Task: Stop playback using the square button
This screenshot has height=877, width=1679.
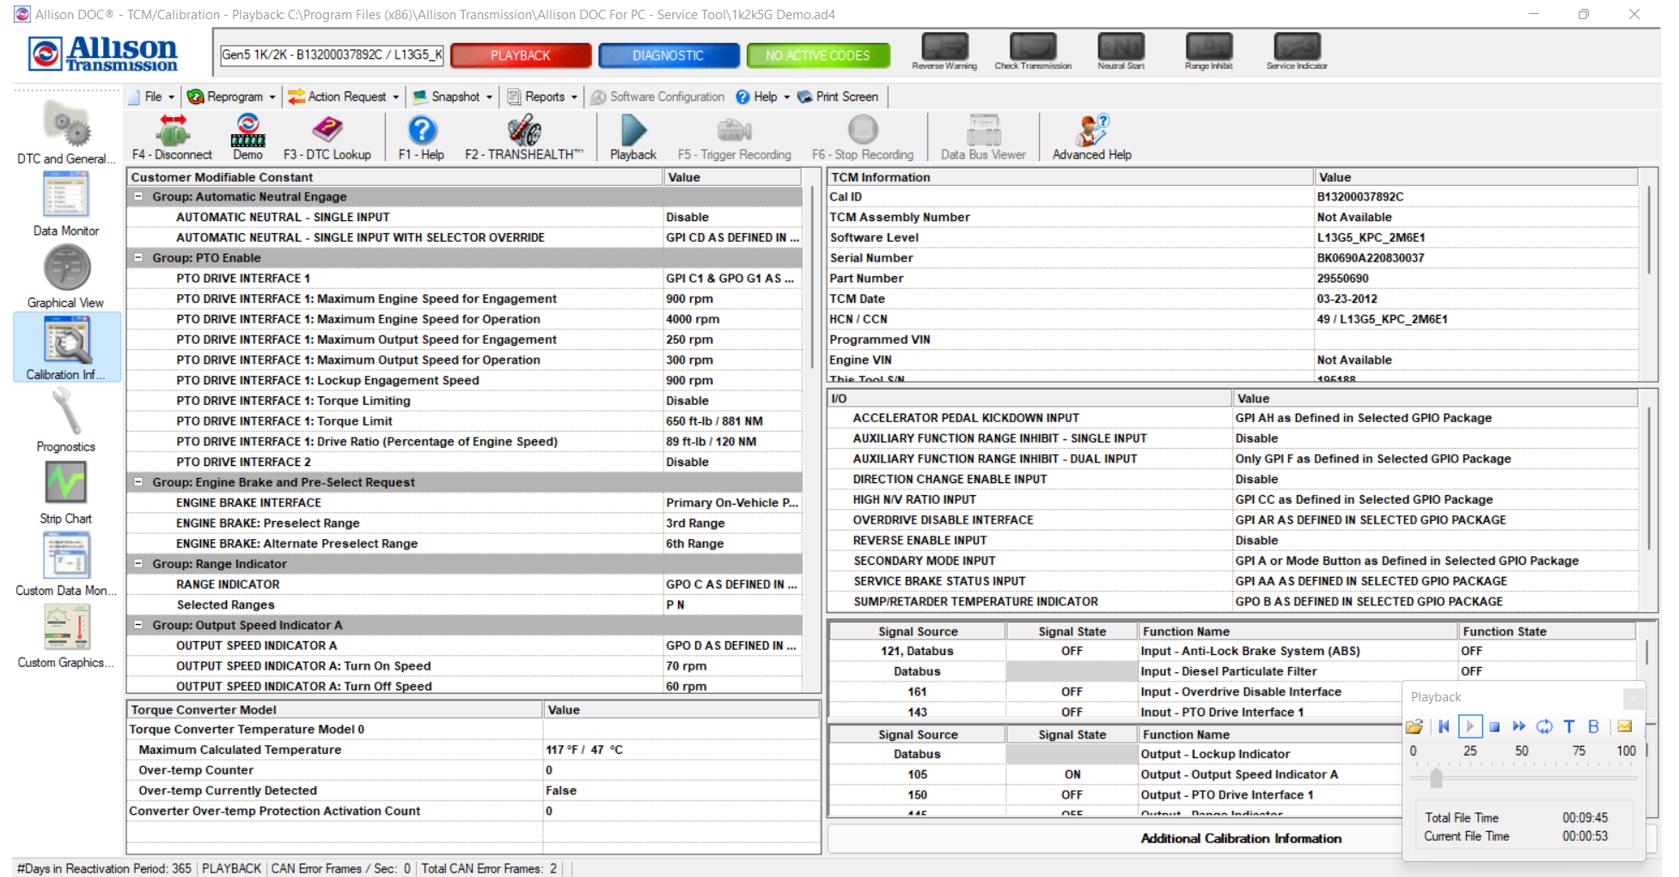Action: [1494, 727]
